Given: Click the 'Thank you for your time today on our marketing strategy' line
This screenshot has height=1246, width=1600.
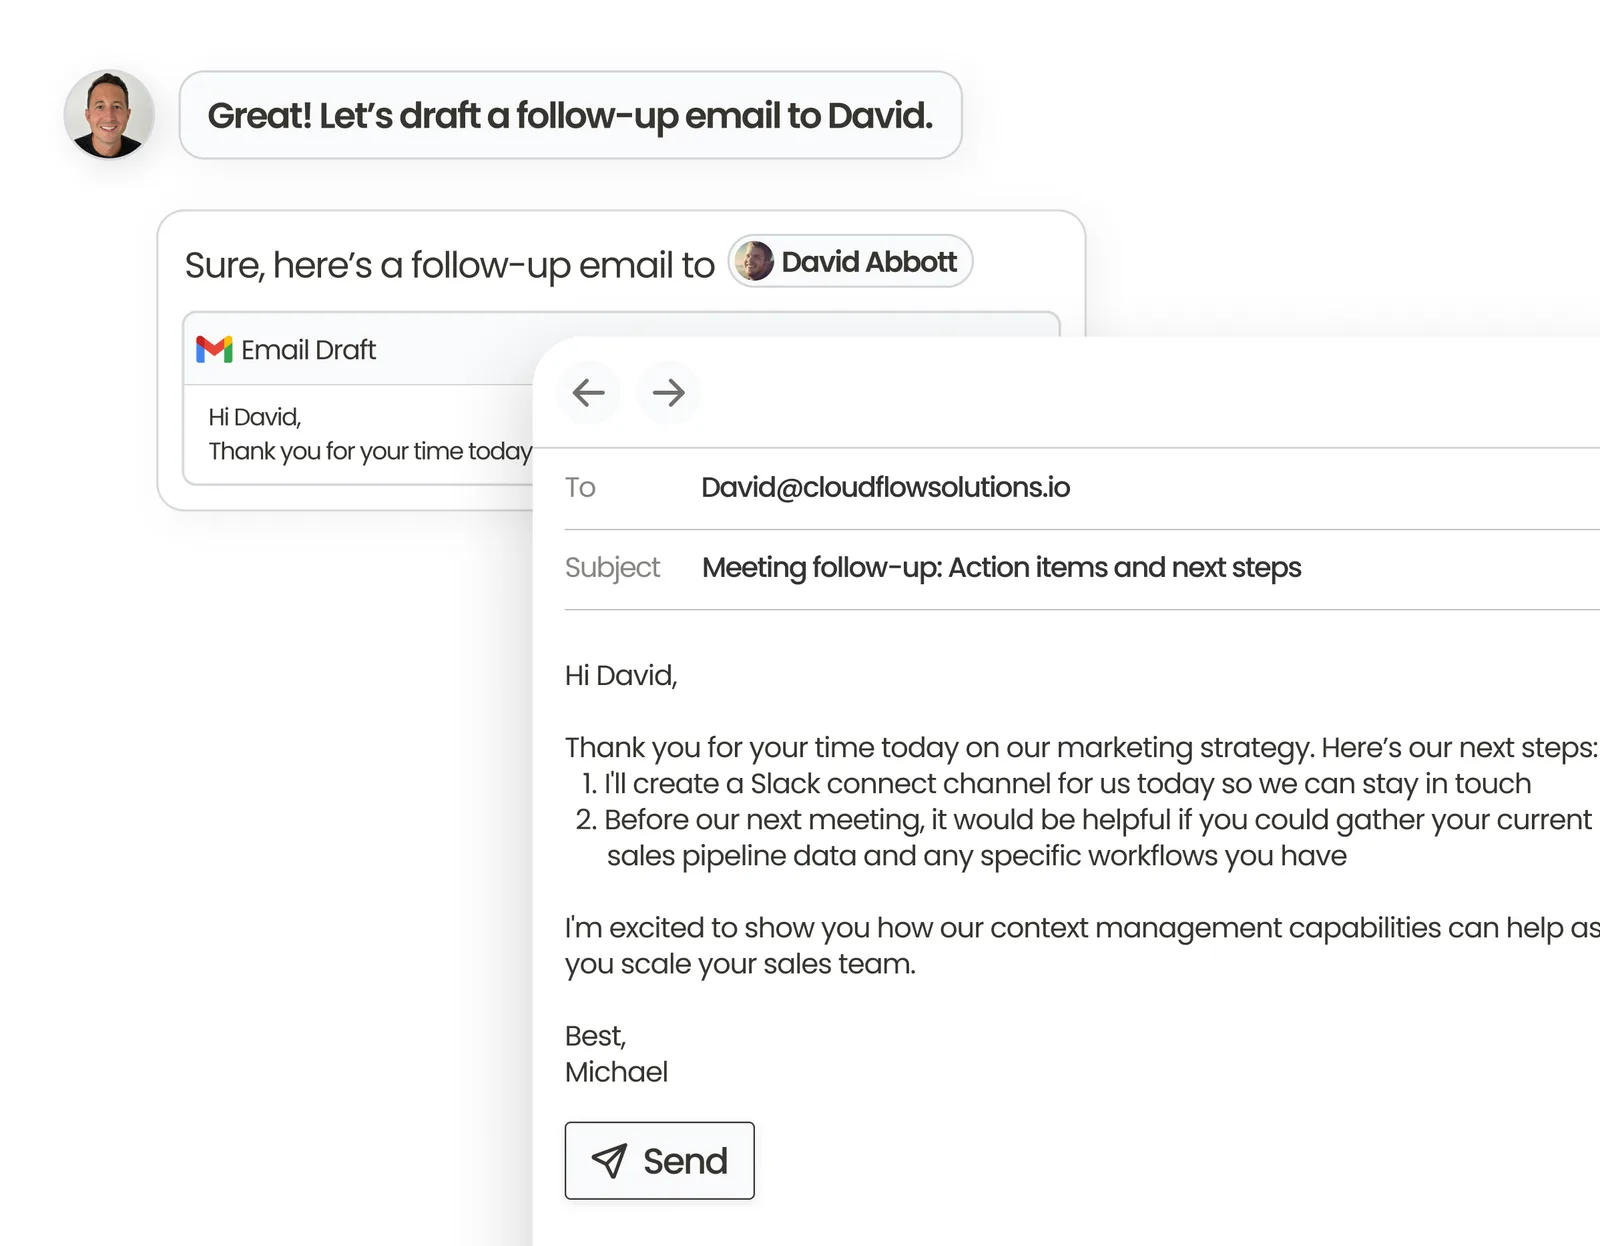Looking at the screenshot, I should (1081, 747).
